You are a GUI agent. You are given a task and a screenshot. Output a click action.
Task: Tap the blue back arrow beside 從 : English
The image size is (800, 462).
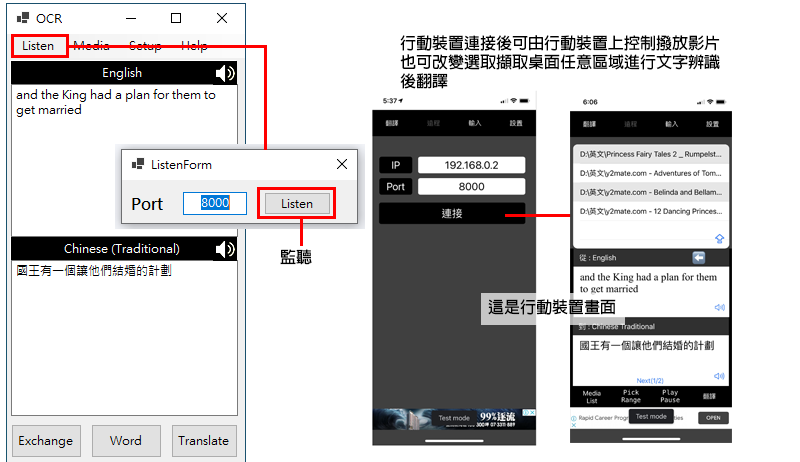(x=698, y=258)
